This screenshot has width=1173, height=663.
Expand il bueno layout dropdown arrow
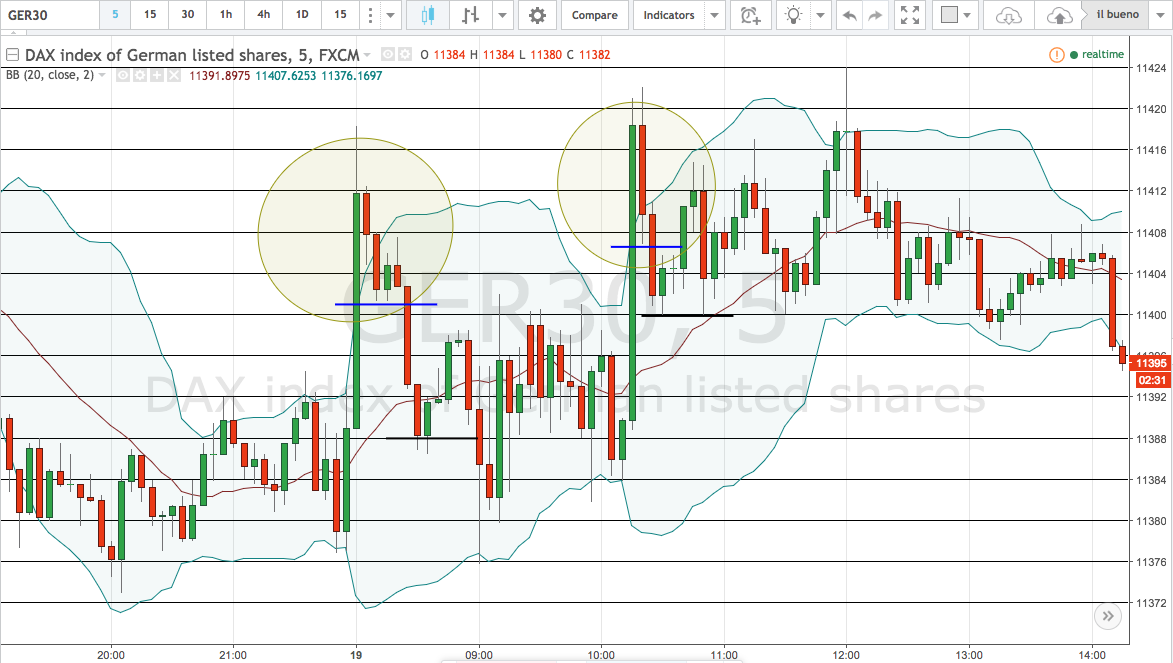(x=1161, y=15)
